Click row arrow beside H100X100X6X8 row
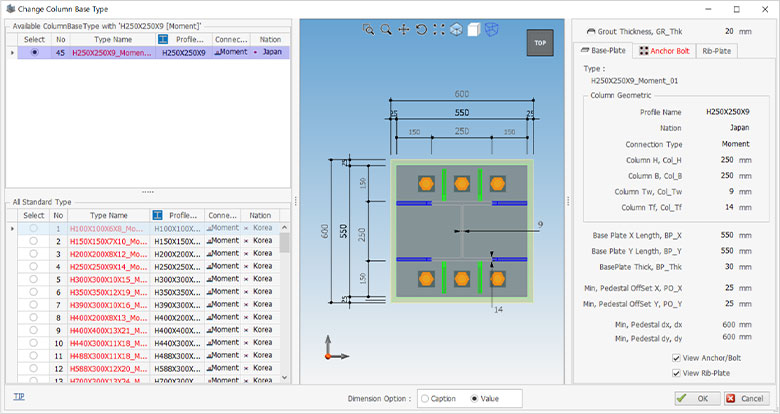The height and width of the screenshot is (414, 780). (x=12, y=228)
